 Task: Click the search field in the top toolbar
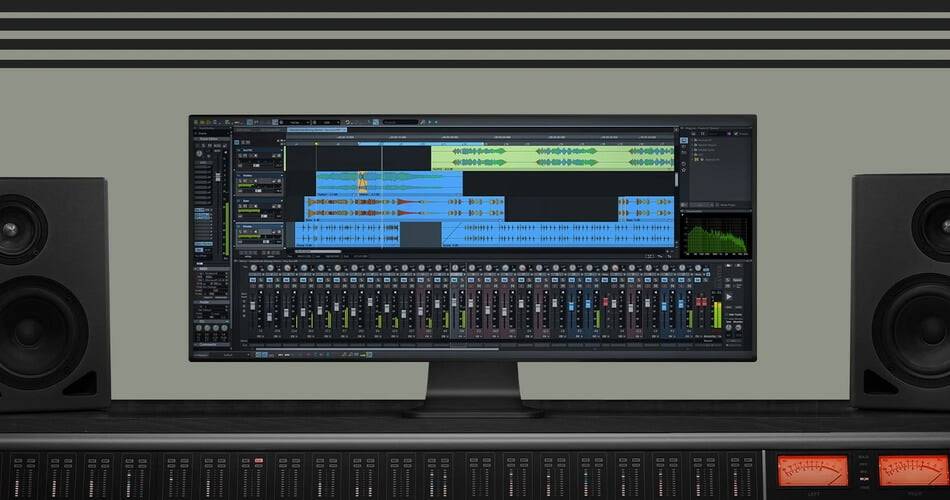[x=400, y=122]
